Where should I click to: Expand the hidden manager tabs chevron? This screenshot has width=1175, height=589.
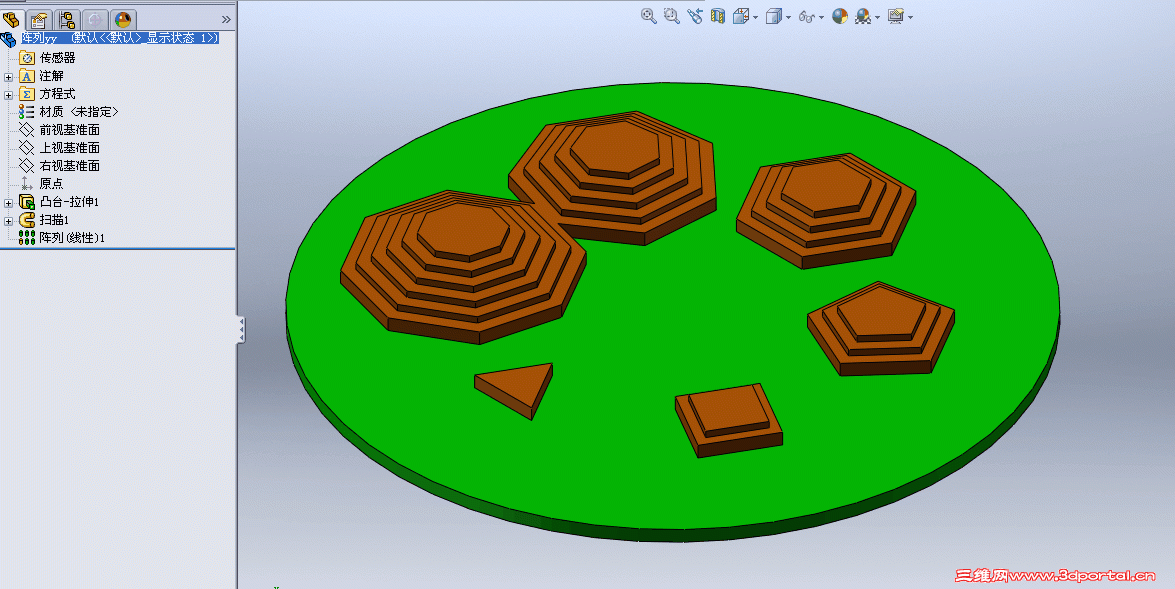pyautogui.click(x=226, y=19)
